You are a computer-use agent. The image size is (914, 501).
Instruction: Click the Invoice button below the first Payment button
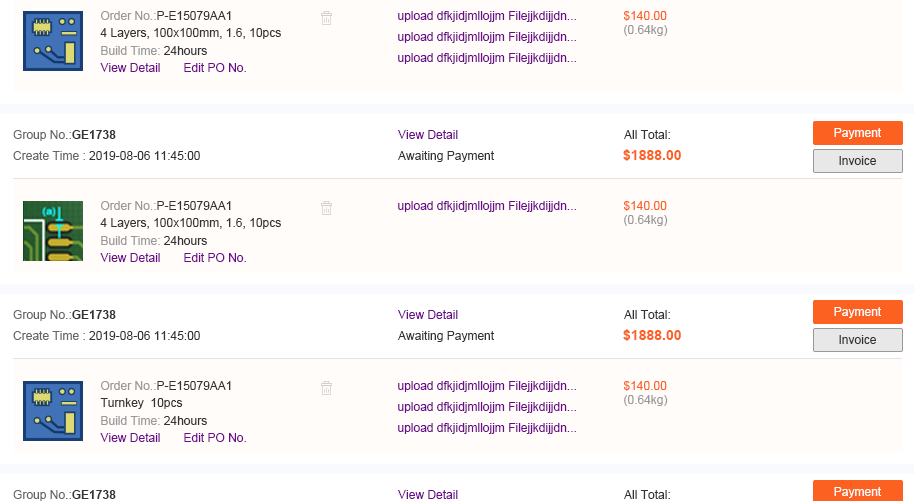click(x=857, y=161)
